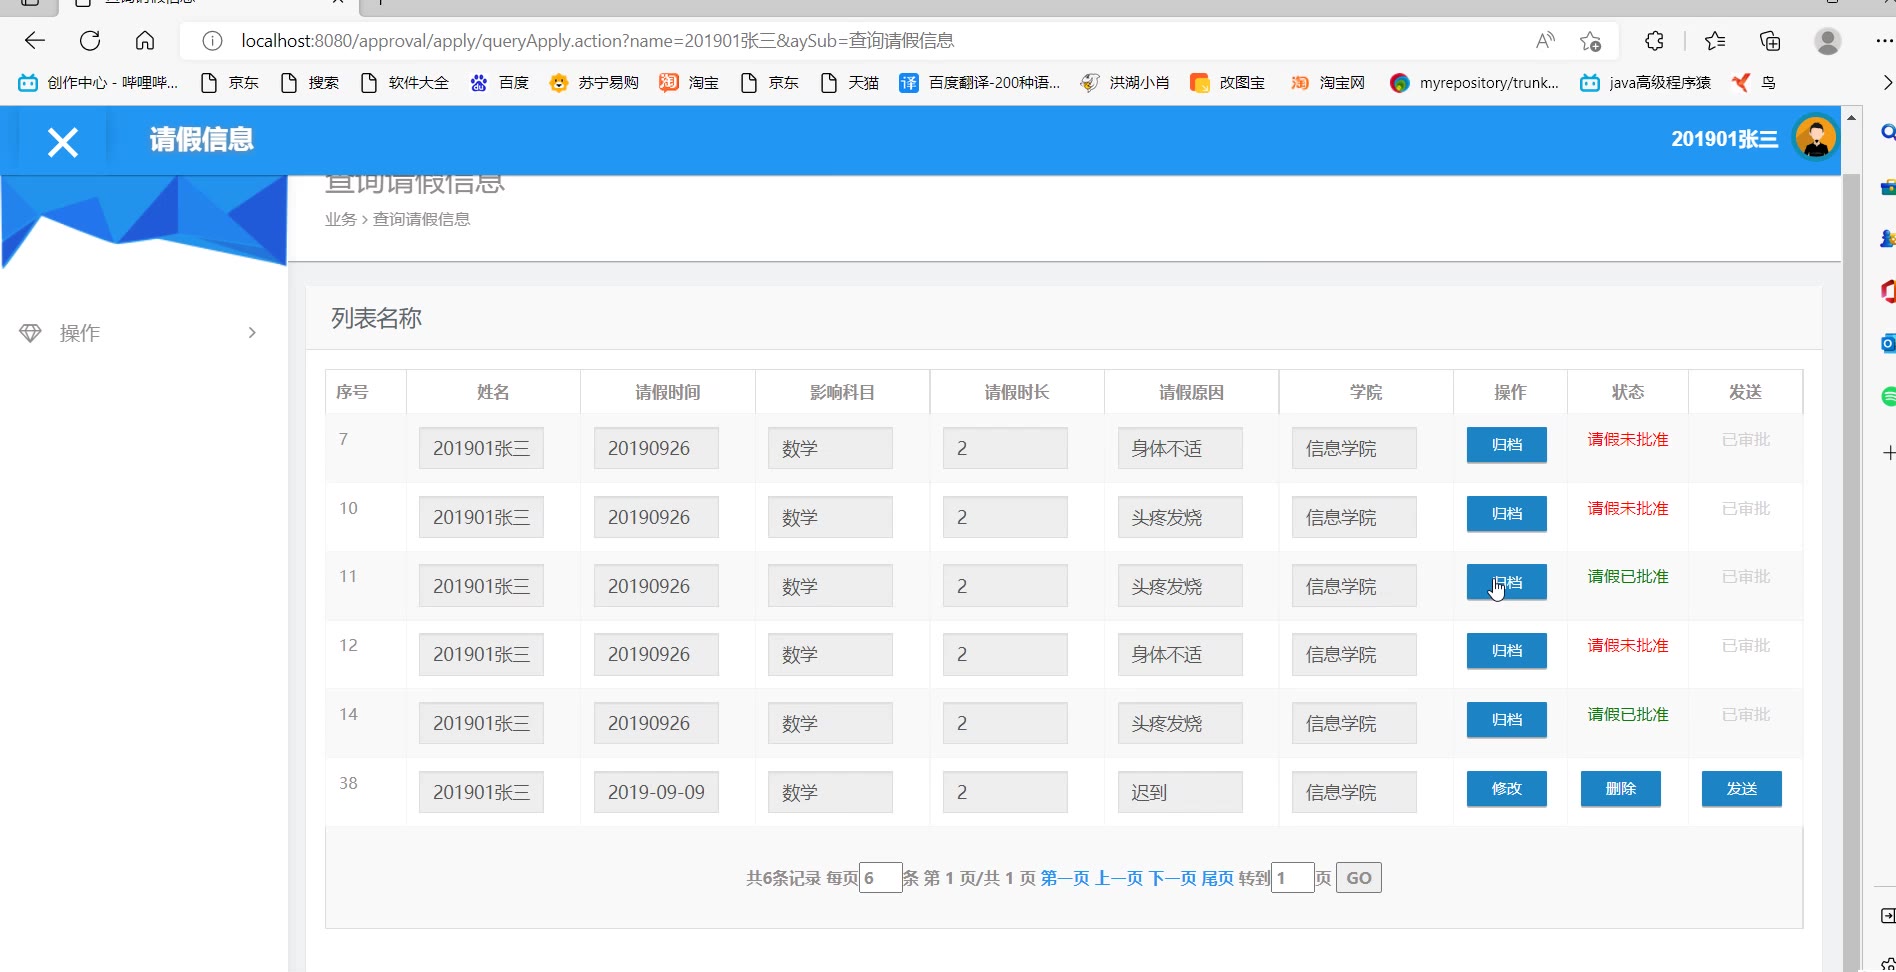1896x972 pixels.
Task: Add this page to favorites
Action: [1590, 41]
